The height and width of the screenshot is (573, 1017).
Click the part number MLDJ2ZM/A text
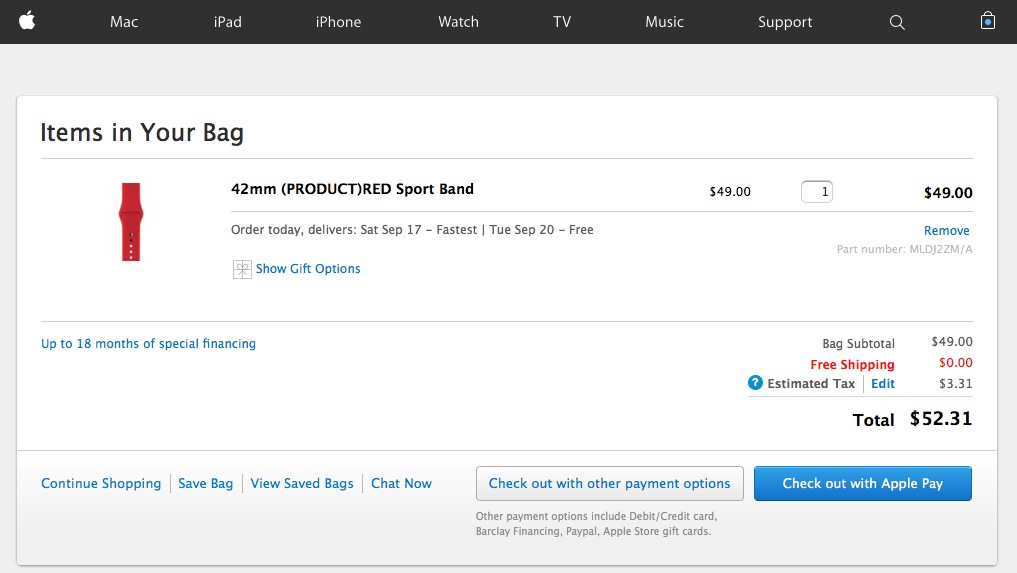tap(904, 249)
